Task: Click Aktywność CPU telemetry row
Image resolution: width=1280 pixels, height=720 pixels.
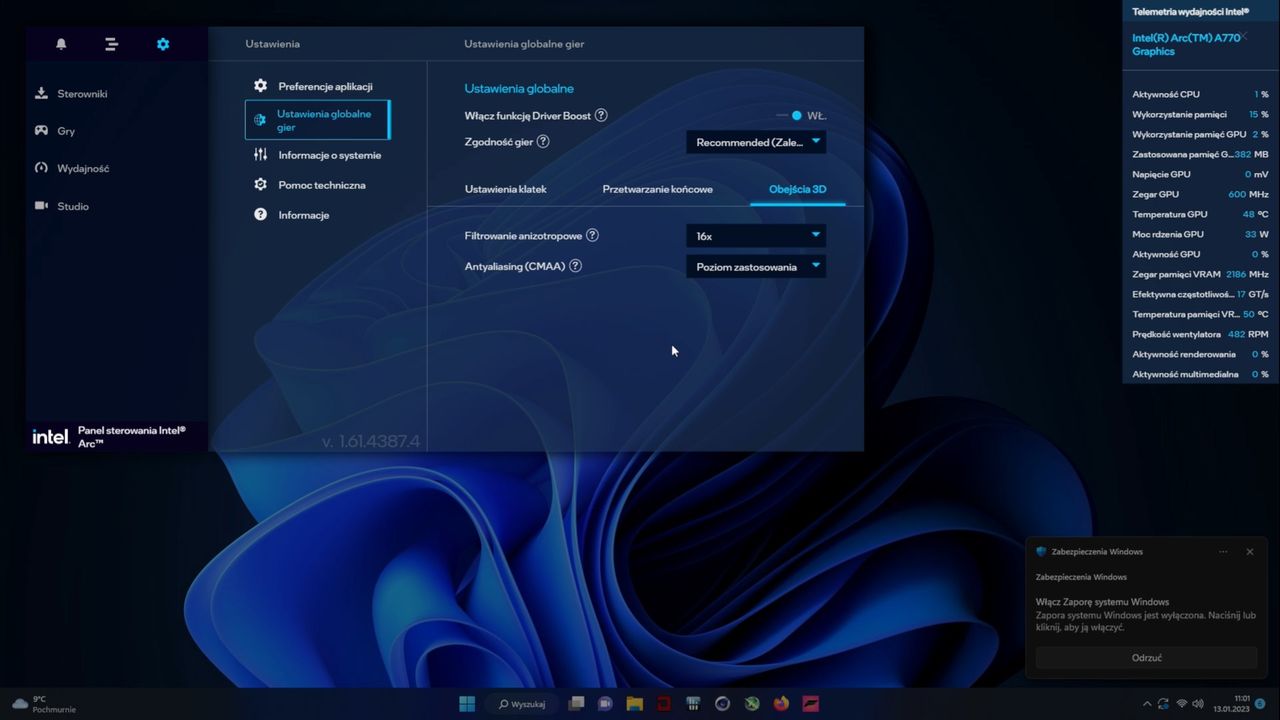Action: coord(1200,94)
